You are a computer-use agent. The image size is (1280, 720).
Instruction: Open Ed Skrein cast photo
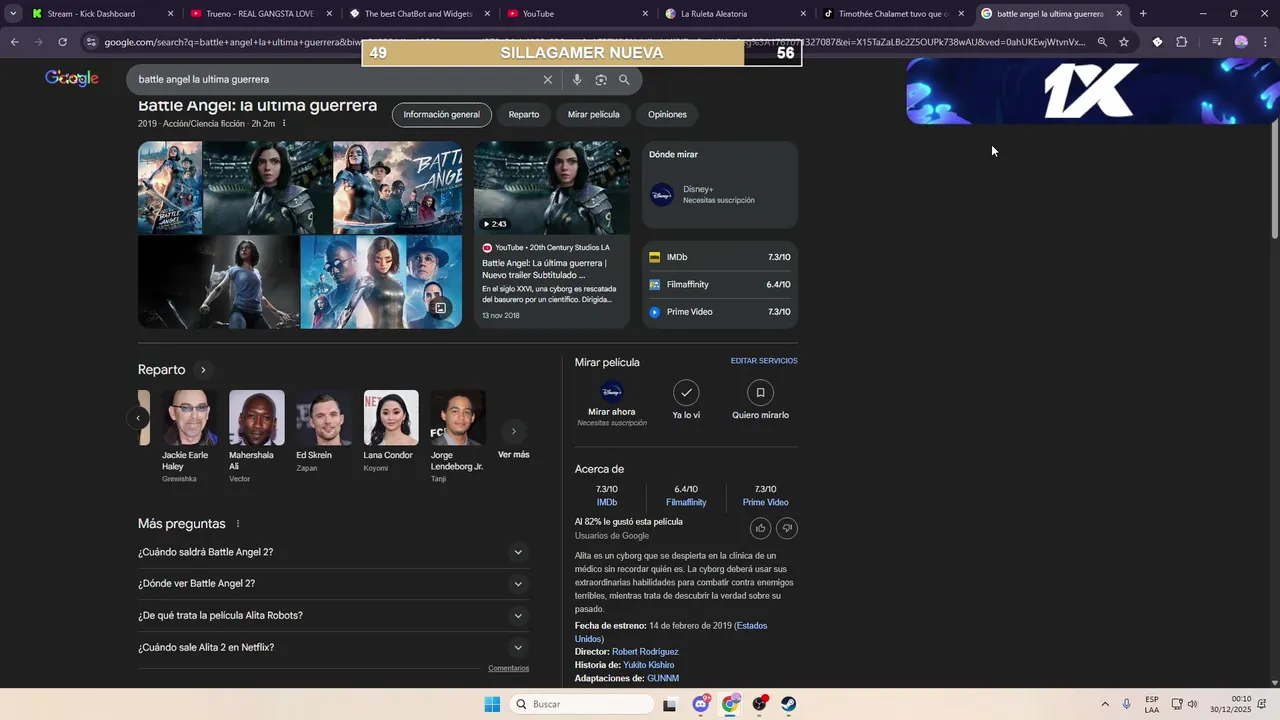click(x=324, y=418)
